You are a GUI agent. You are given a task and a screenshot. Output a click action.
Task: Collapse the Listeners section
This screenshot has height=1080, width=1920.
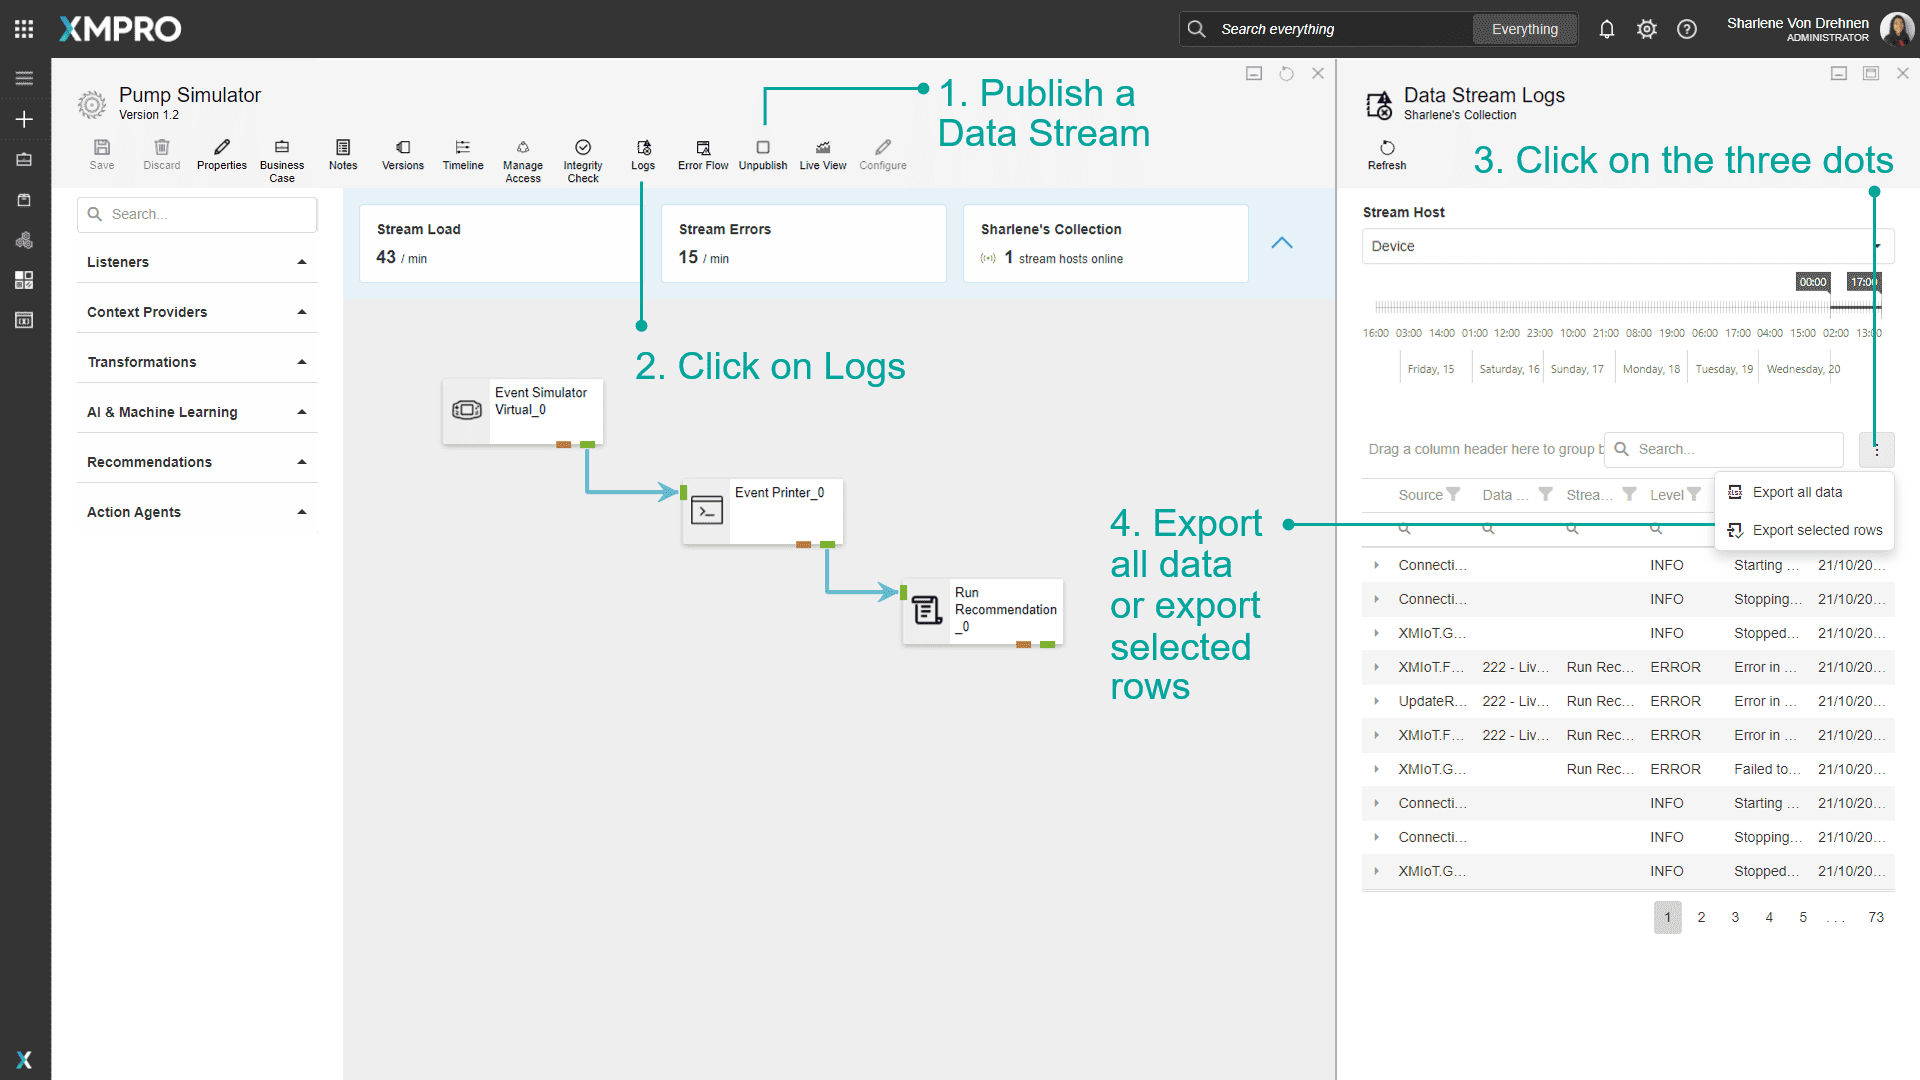coord(302,262)
